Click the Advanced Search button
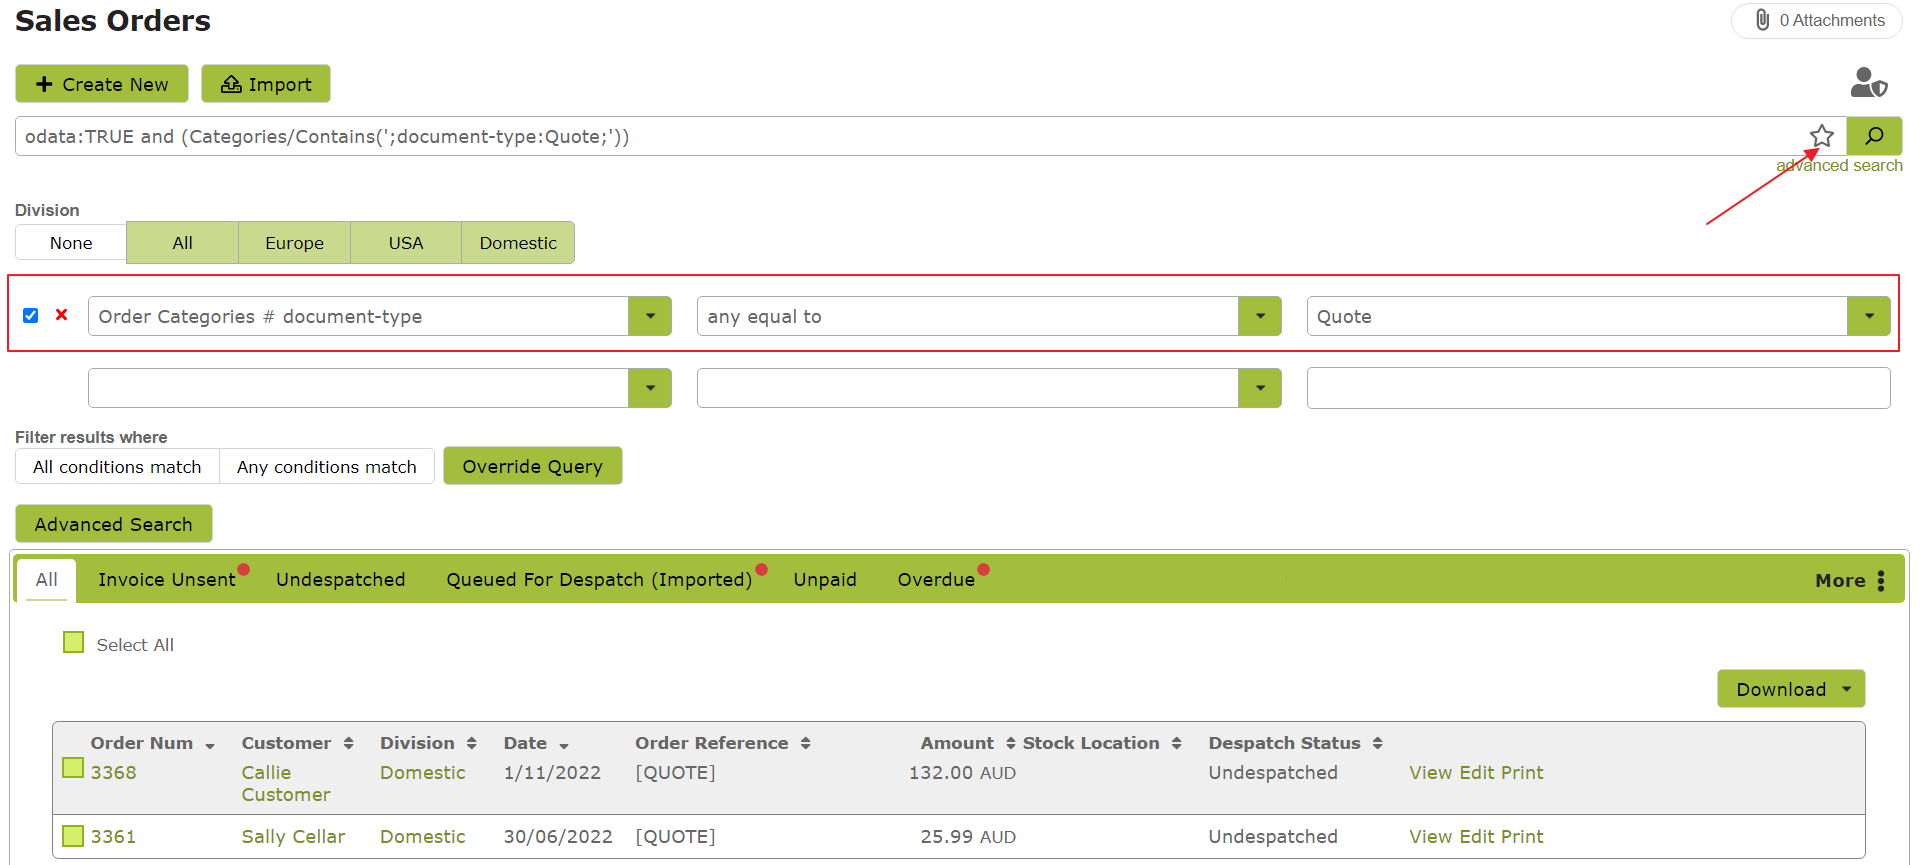Viewport: 1922px width, 865px height. click(114, 524)
